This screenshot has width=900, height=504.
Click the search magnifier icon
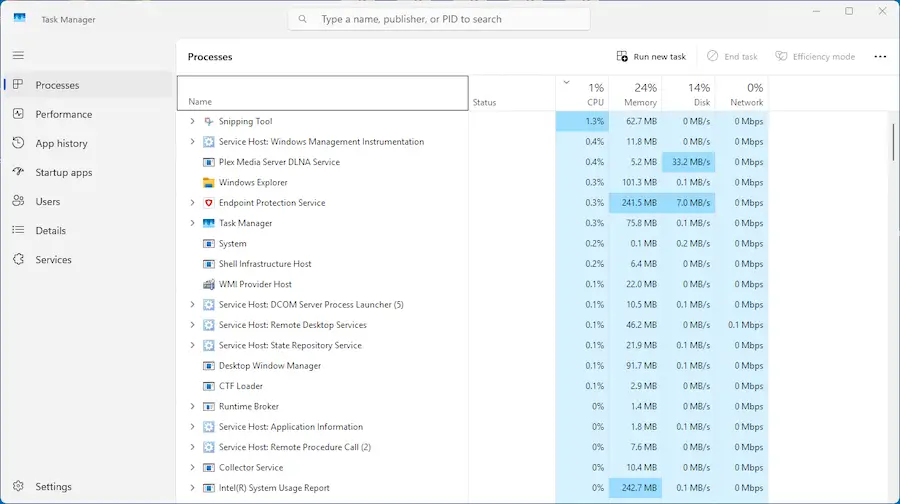pos(302,19)
